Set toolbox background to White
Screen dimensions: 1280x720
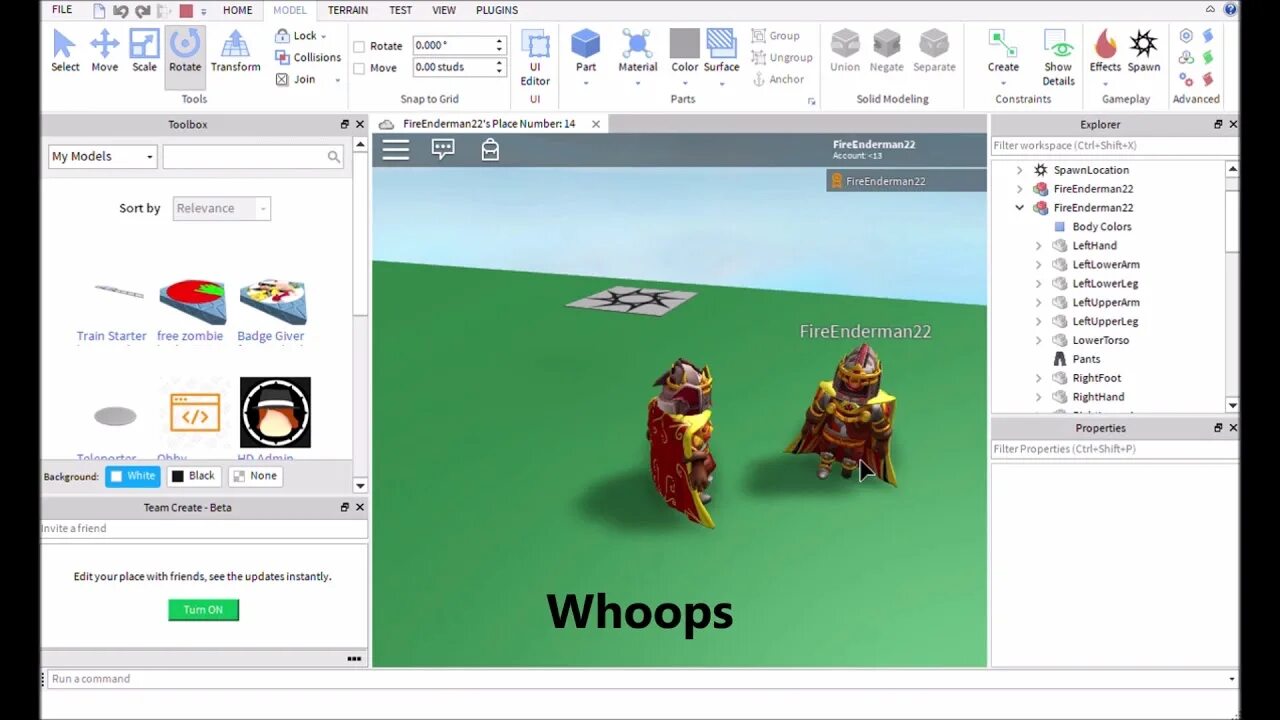click(132, 476)
